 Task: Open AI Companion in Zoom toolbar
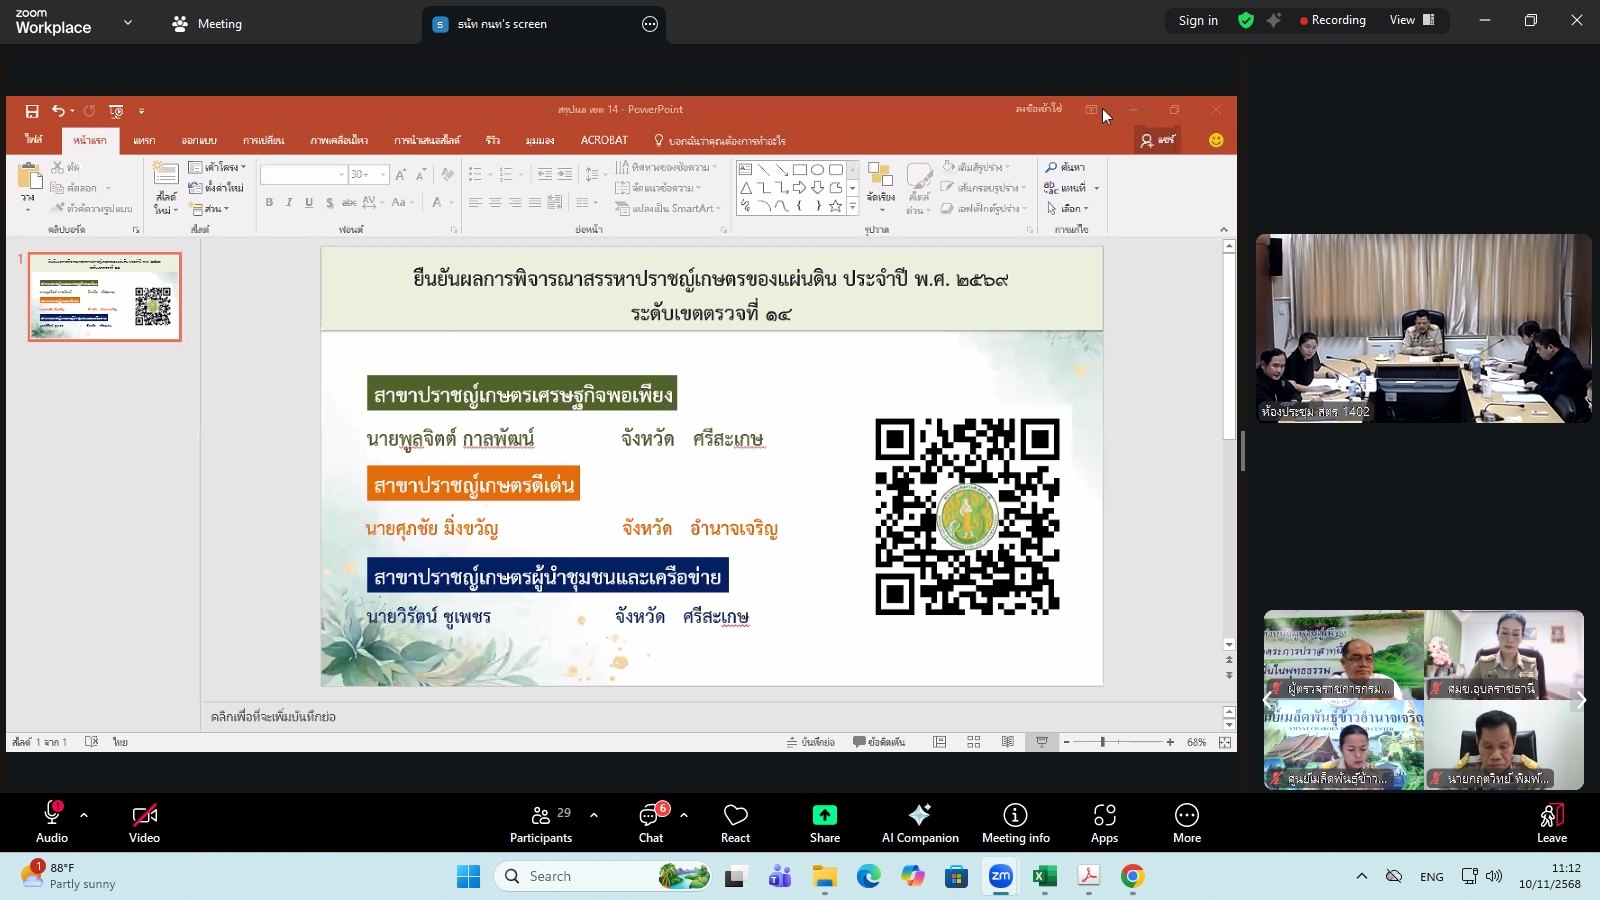(919, 822)
